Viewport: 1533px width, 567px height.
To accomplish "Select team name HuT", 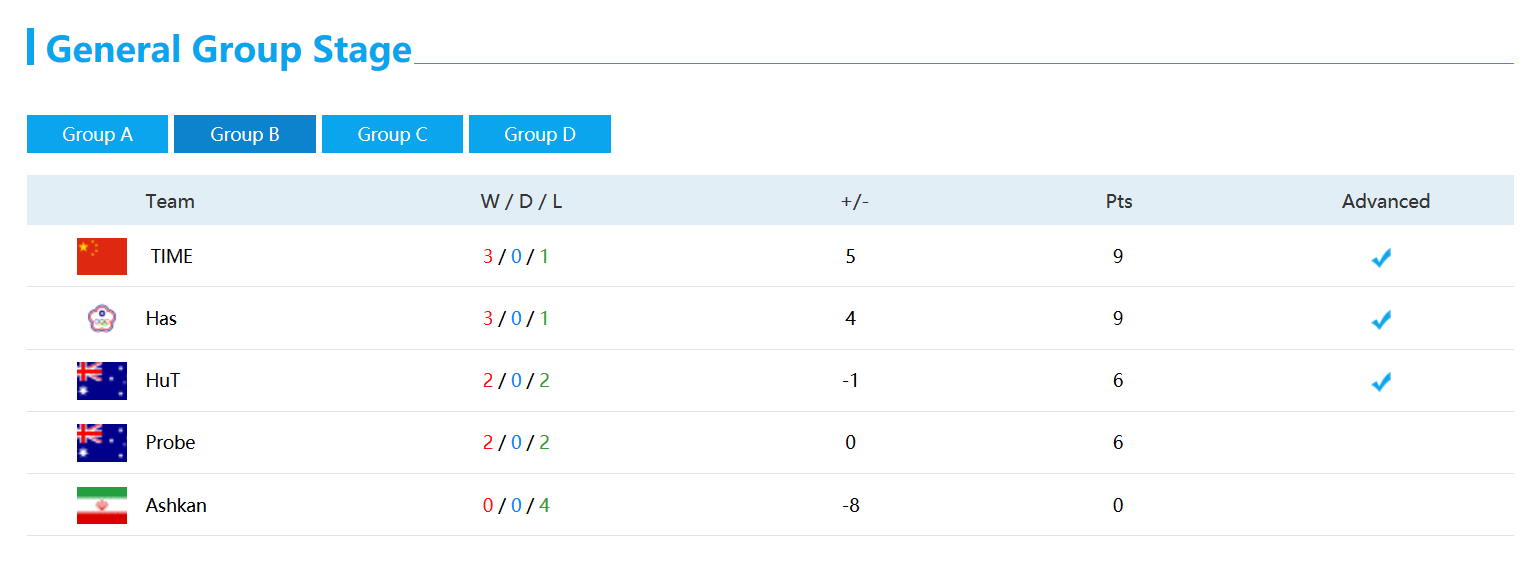I will pyautogui.click(x=163, y=380).
